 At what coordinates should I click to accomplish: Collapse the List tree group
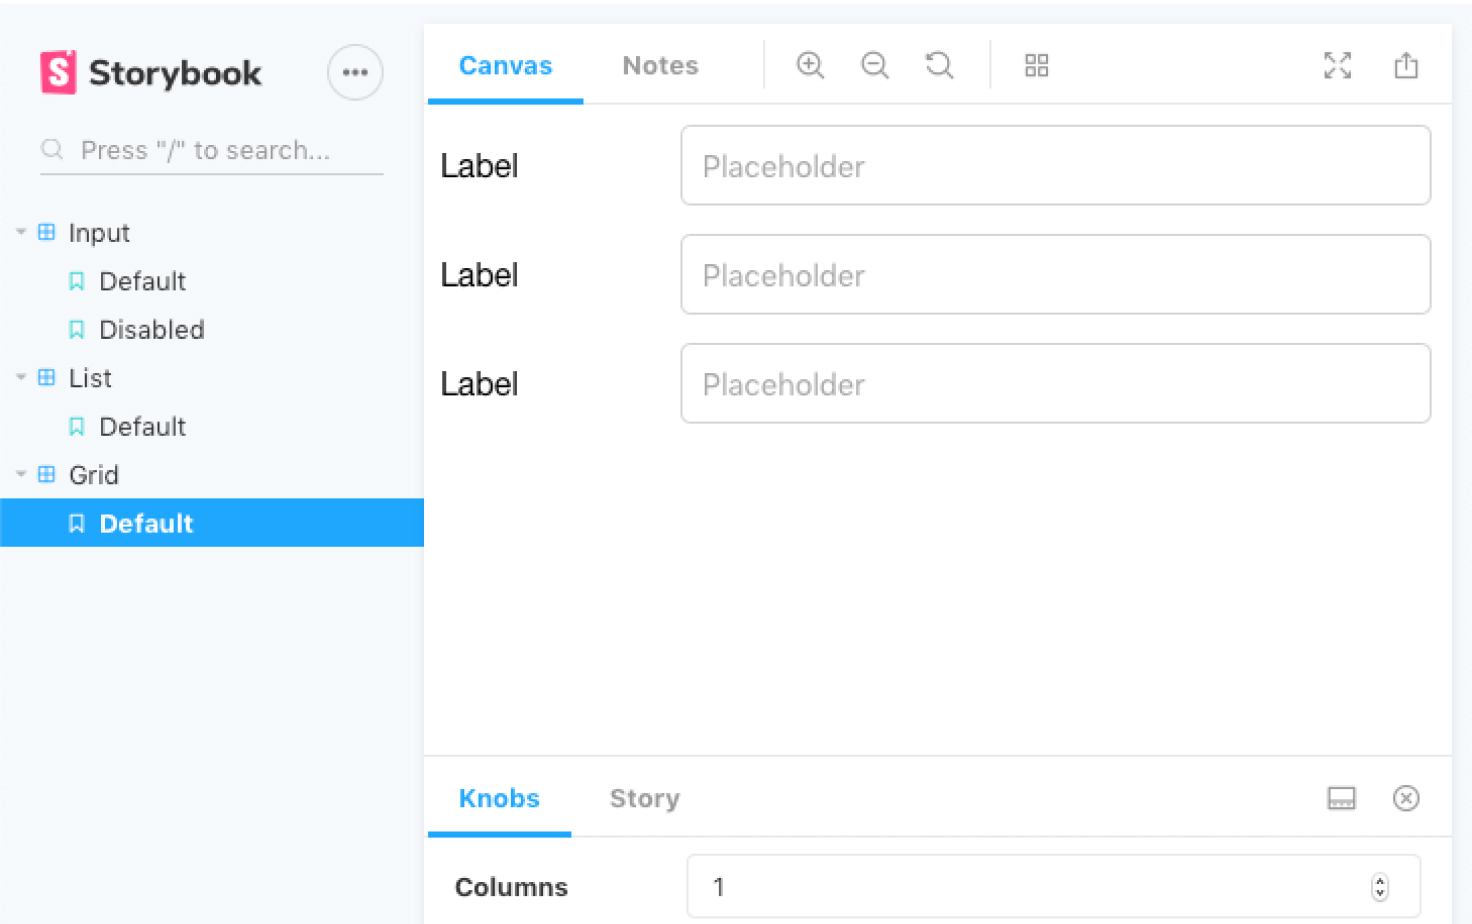[21, 378]
